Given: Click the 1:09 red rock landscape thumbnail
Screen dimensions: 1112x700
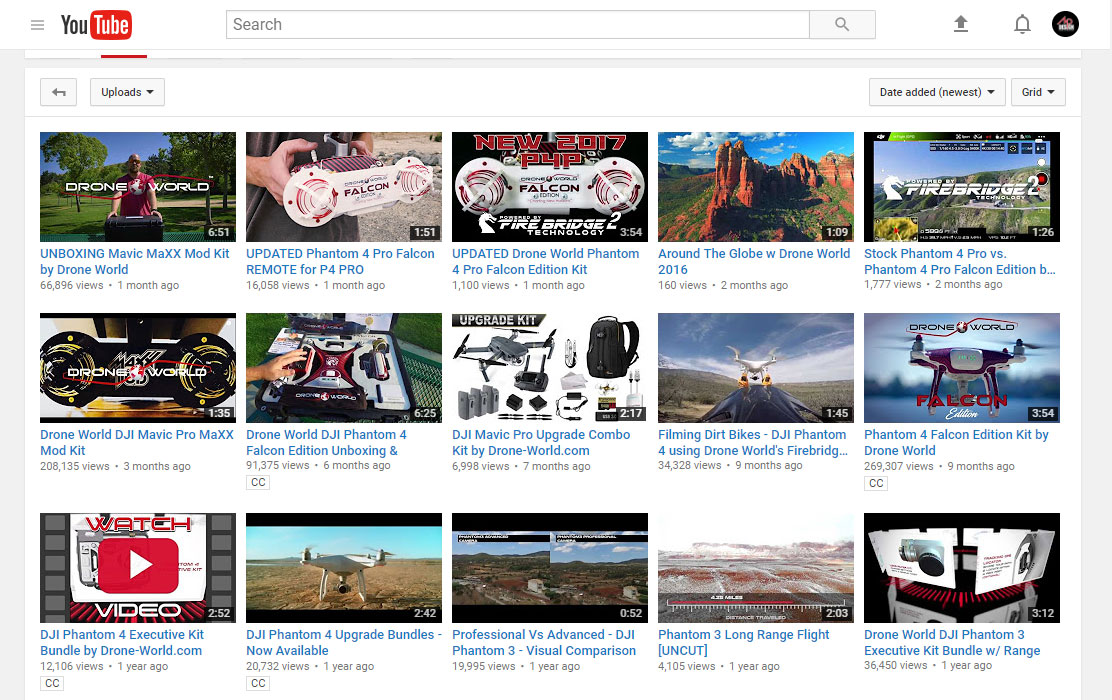Looking at the screenshot, I should 756,187.
